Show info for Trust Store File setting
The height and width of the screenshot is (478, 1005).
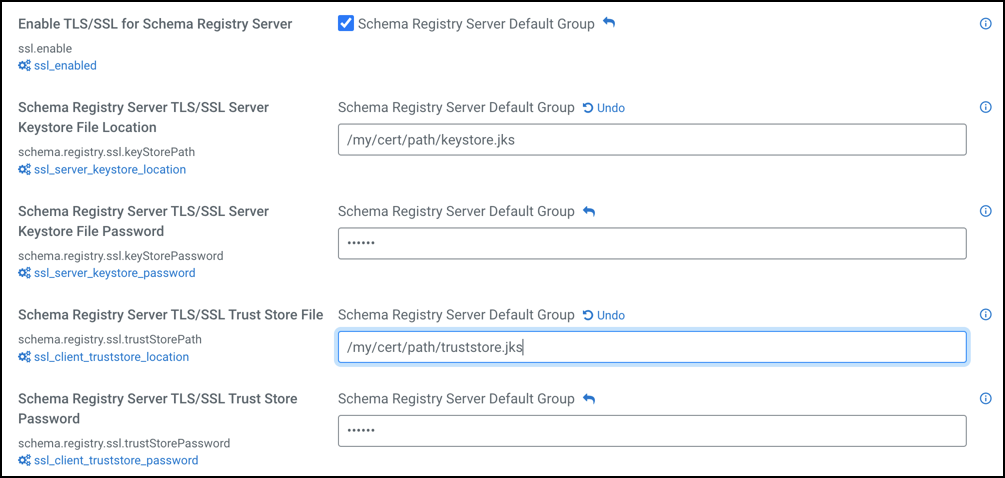point(985,316)
